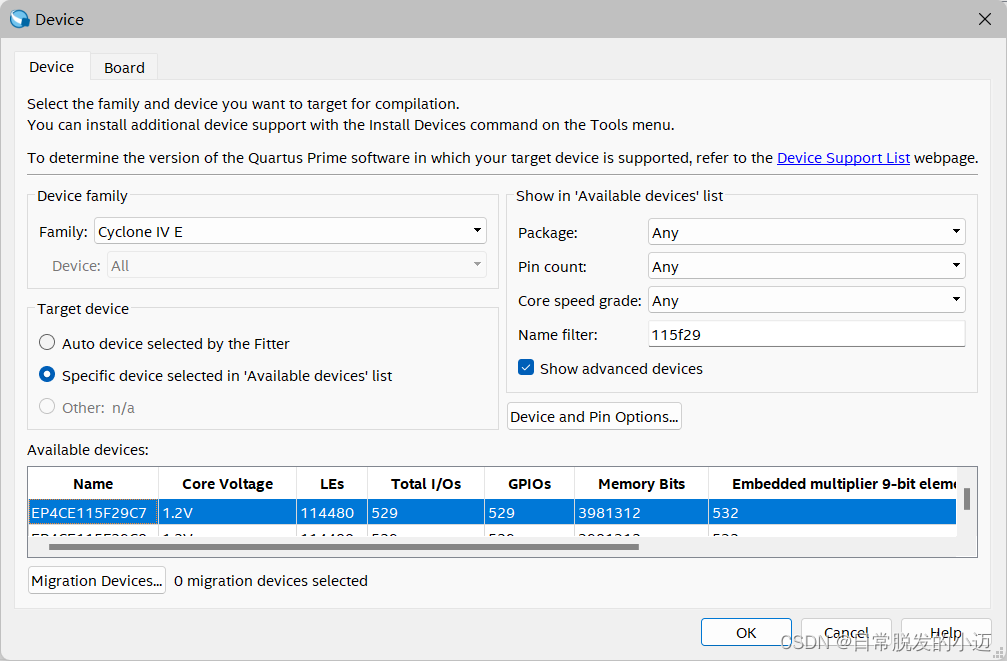Click the '0 migration devices selected' text
Image resolution: width=1007 pixels, height=661 pixels.
tap(270, 581)
